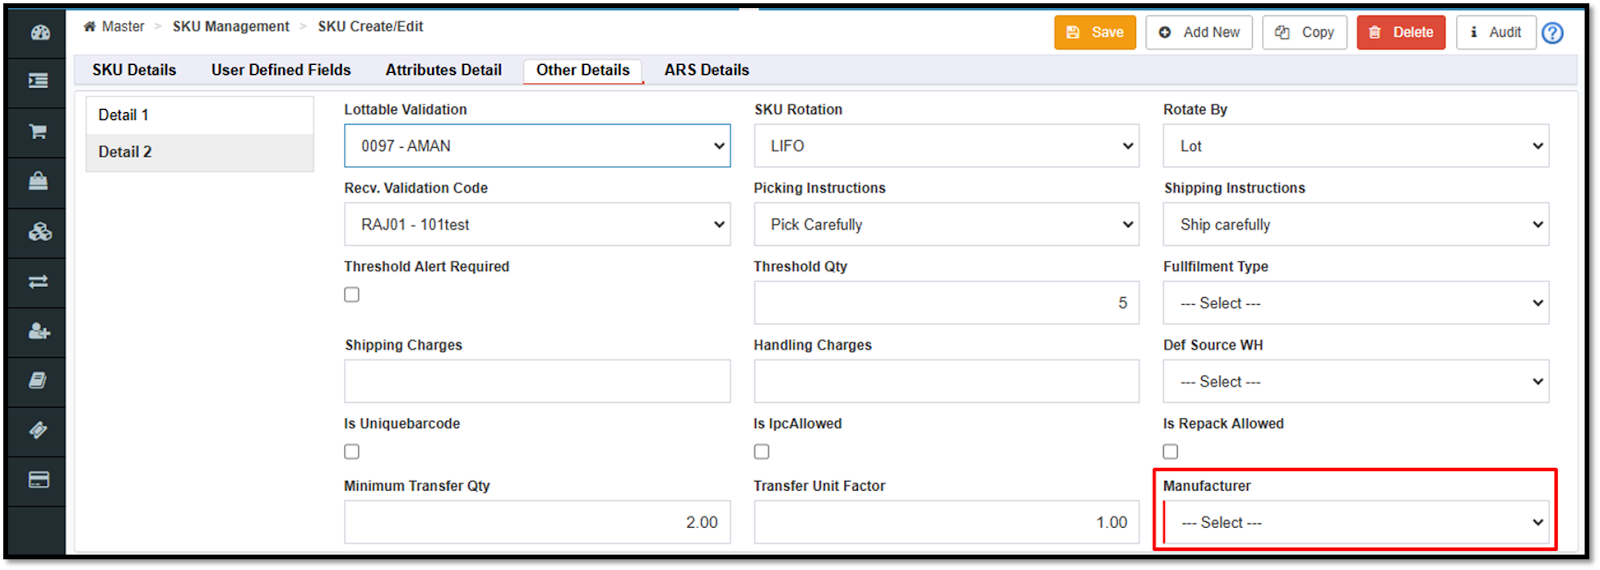Screen dimensions: 1600x570
Task: Open the shopping cart icon in sidebar
Action: [39, 131]
